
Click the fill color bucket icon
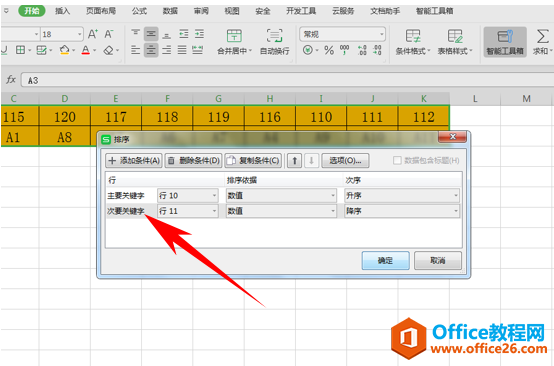coord(64,50)
